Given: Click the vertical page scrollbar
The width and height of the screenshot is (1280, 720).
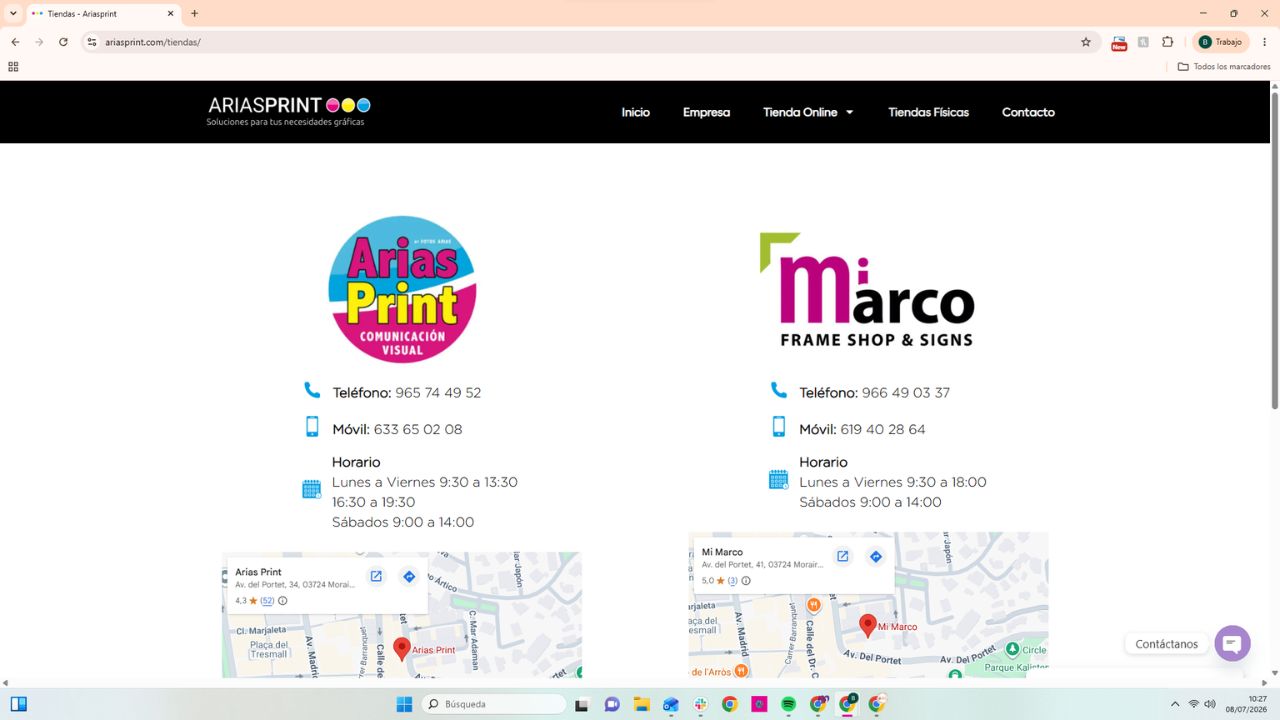Looking at the screenshot, I should tap(1274, 250).
